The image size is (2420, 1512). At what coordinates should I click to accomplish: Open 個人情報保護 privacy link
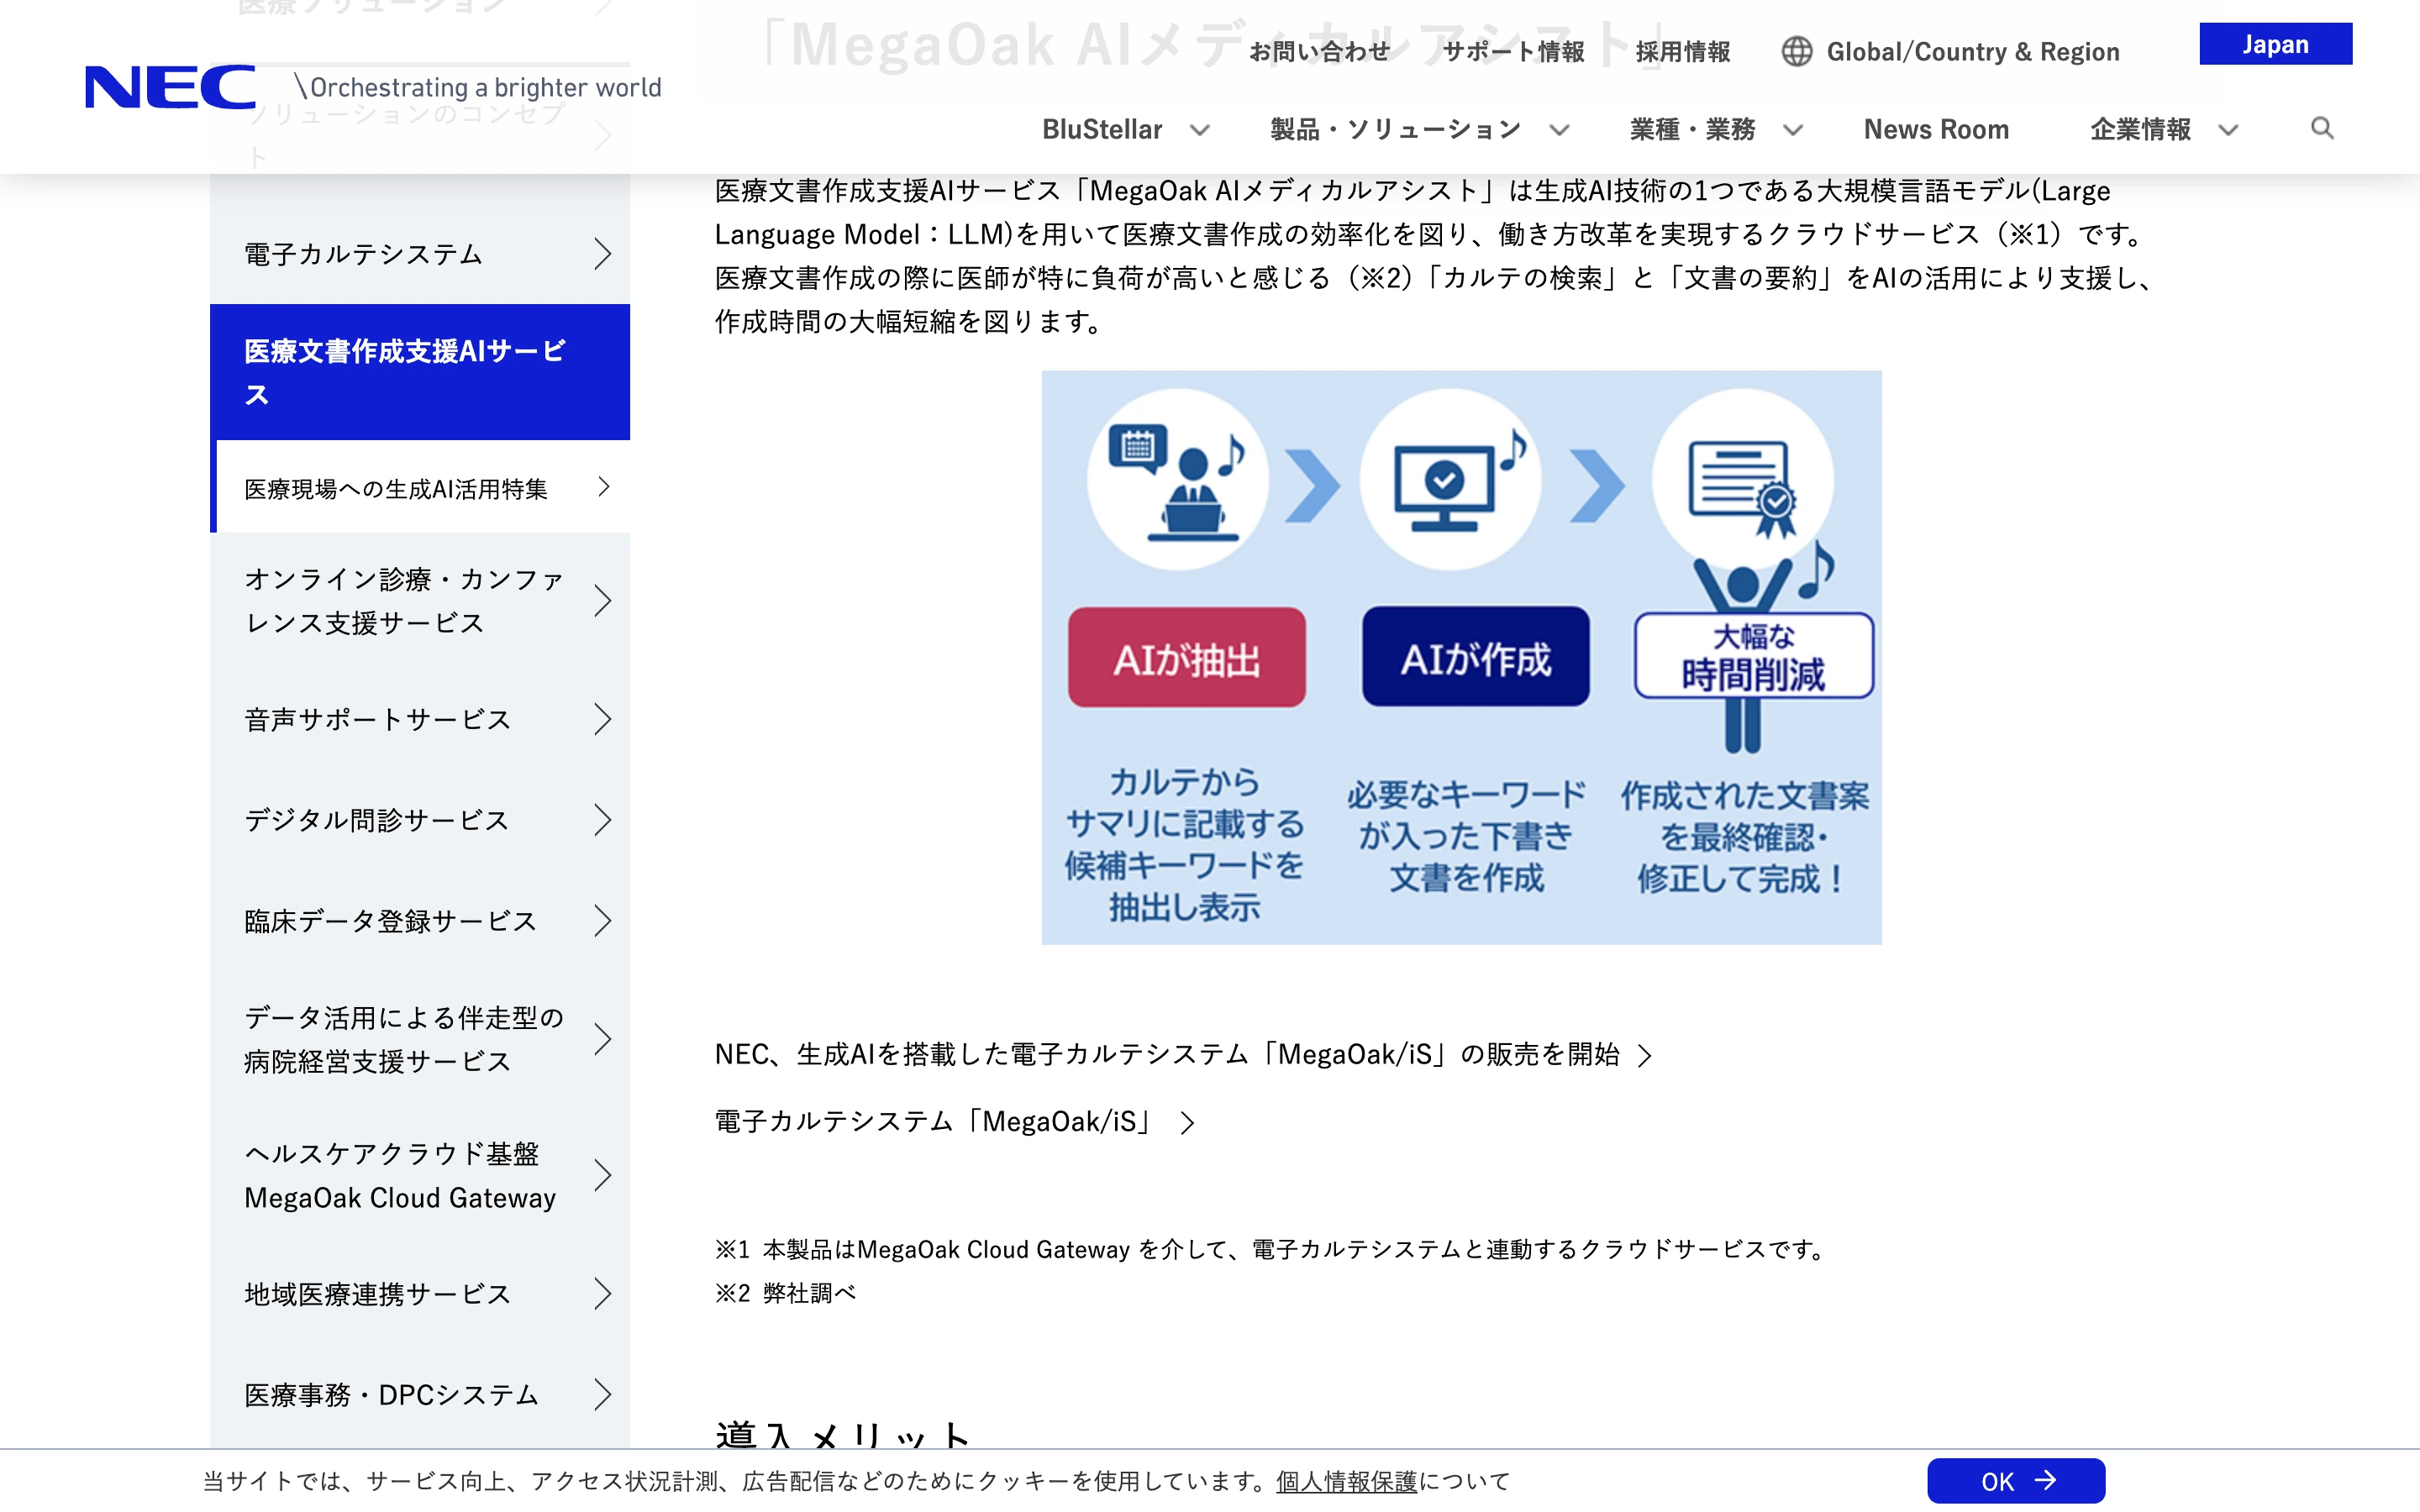[x=1346, y=1481]
